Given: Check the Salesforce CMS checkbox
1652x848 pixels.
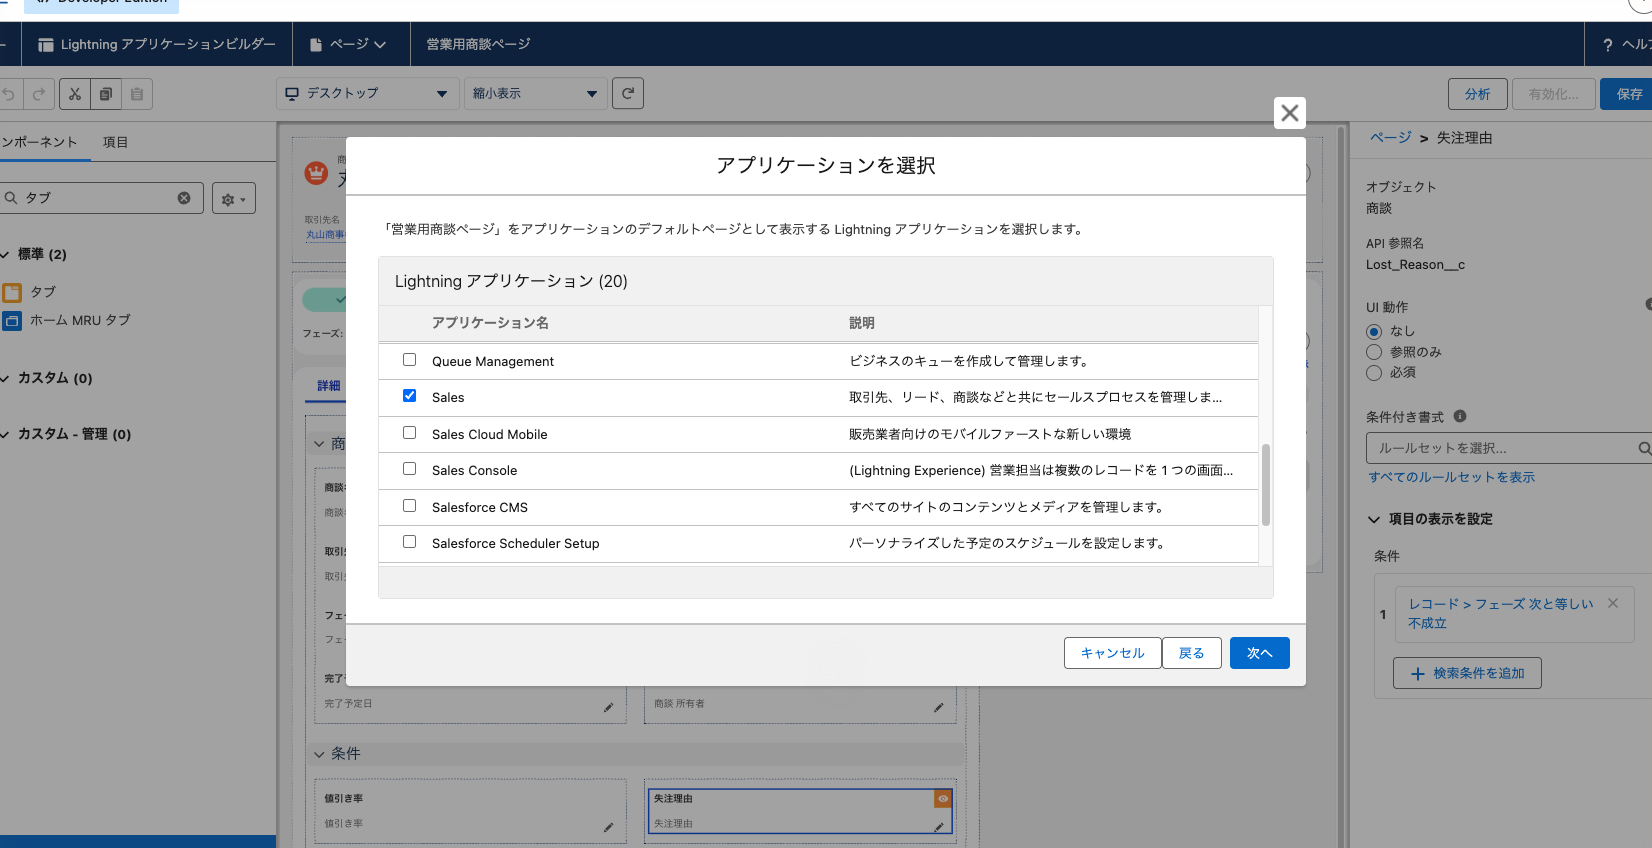Looking at the screenshot, I should coord(409,506).
